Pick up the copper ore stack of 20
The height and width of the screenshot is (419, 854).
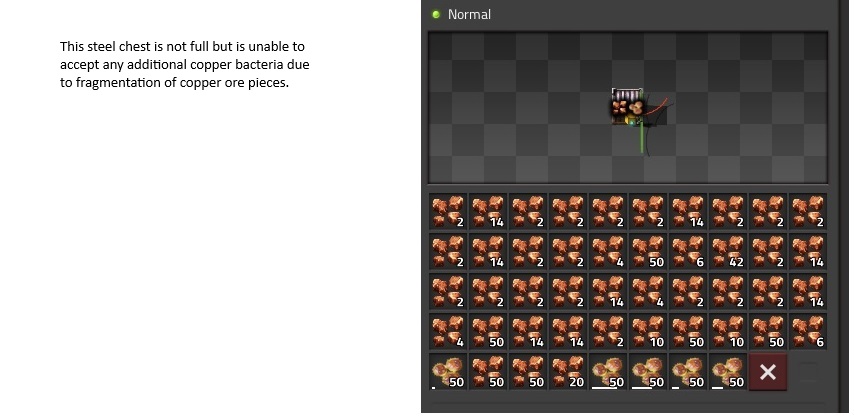pyautogui.click(x=568, y=372)
